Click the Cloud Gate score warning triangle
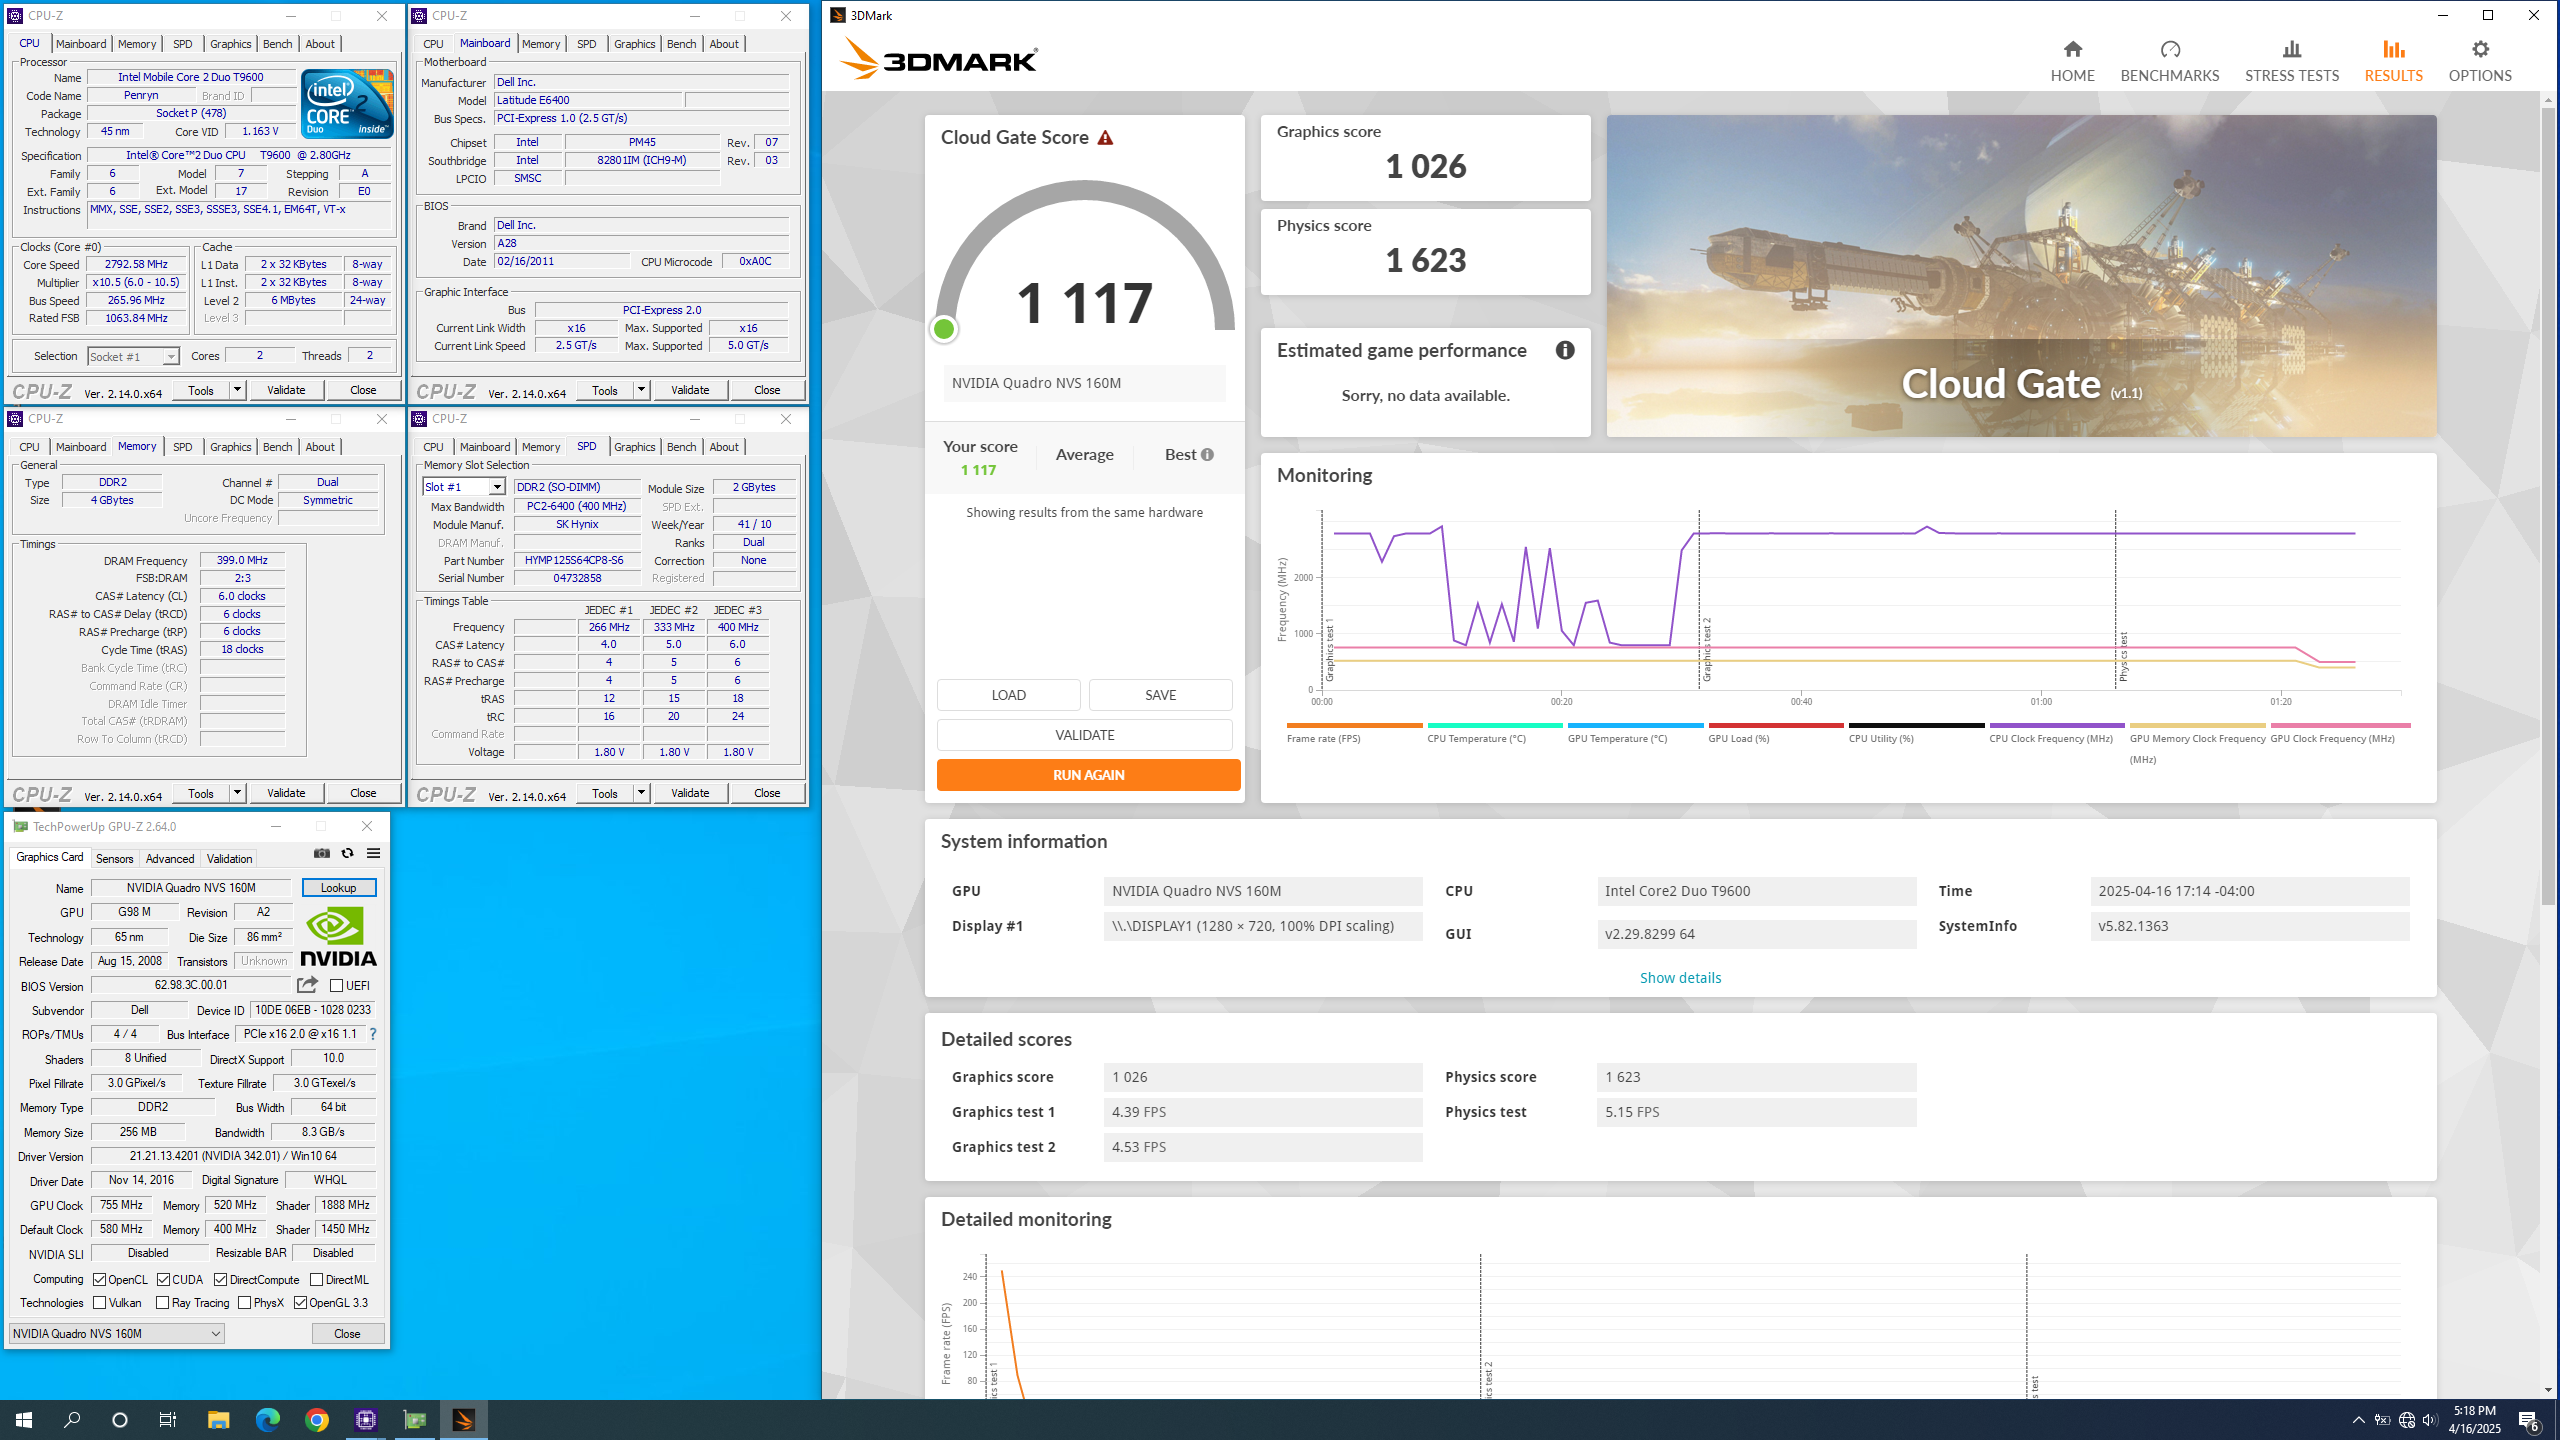The height and width of the screenshot is (1440, 2560). (1105, 138)
